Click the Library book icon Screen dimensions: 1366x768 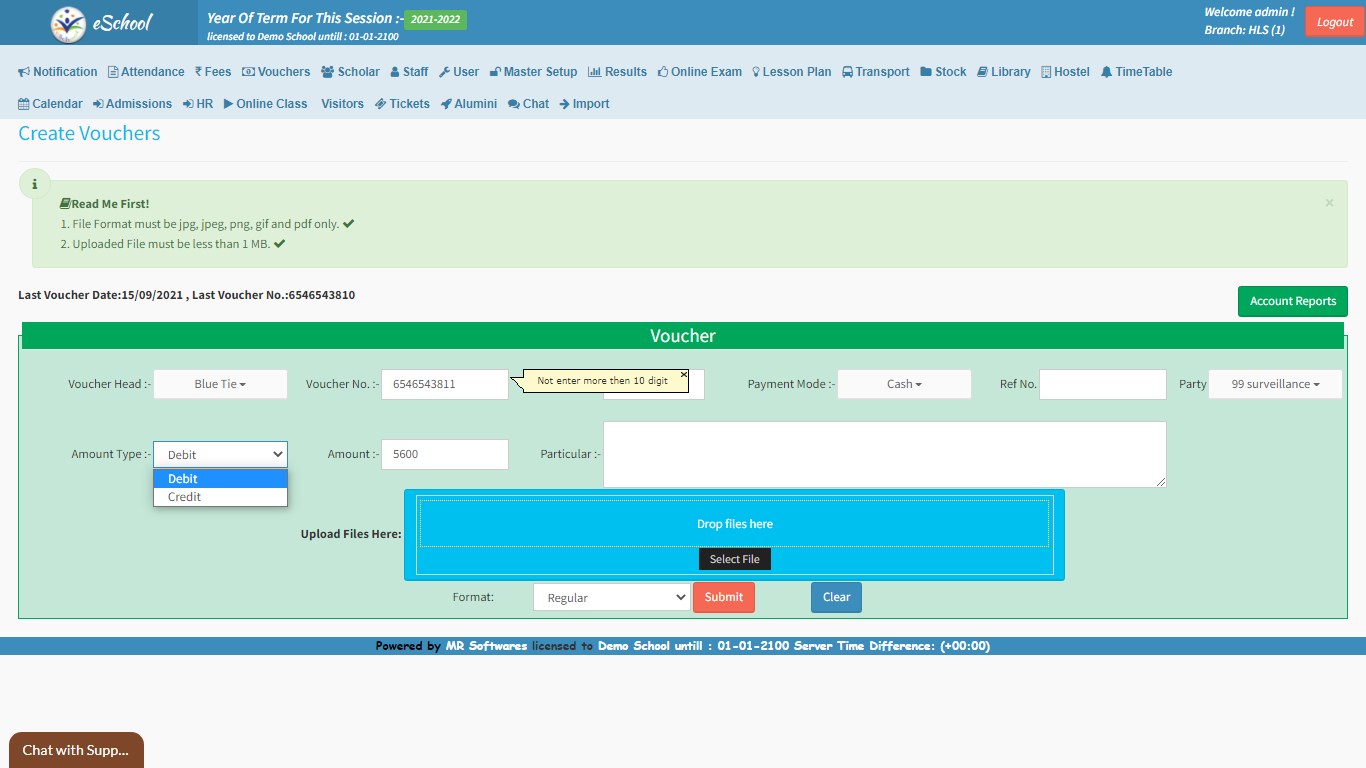(x=982, y=72)
